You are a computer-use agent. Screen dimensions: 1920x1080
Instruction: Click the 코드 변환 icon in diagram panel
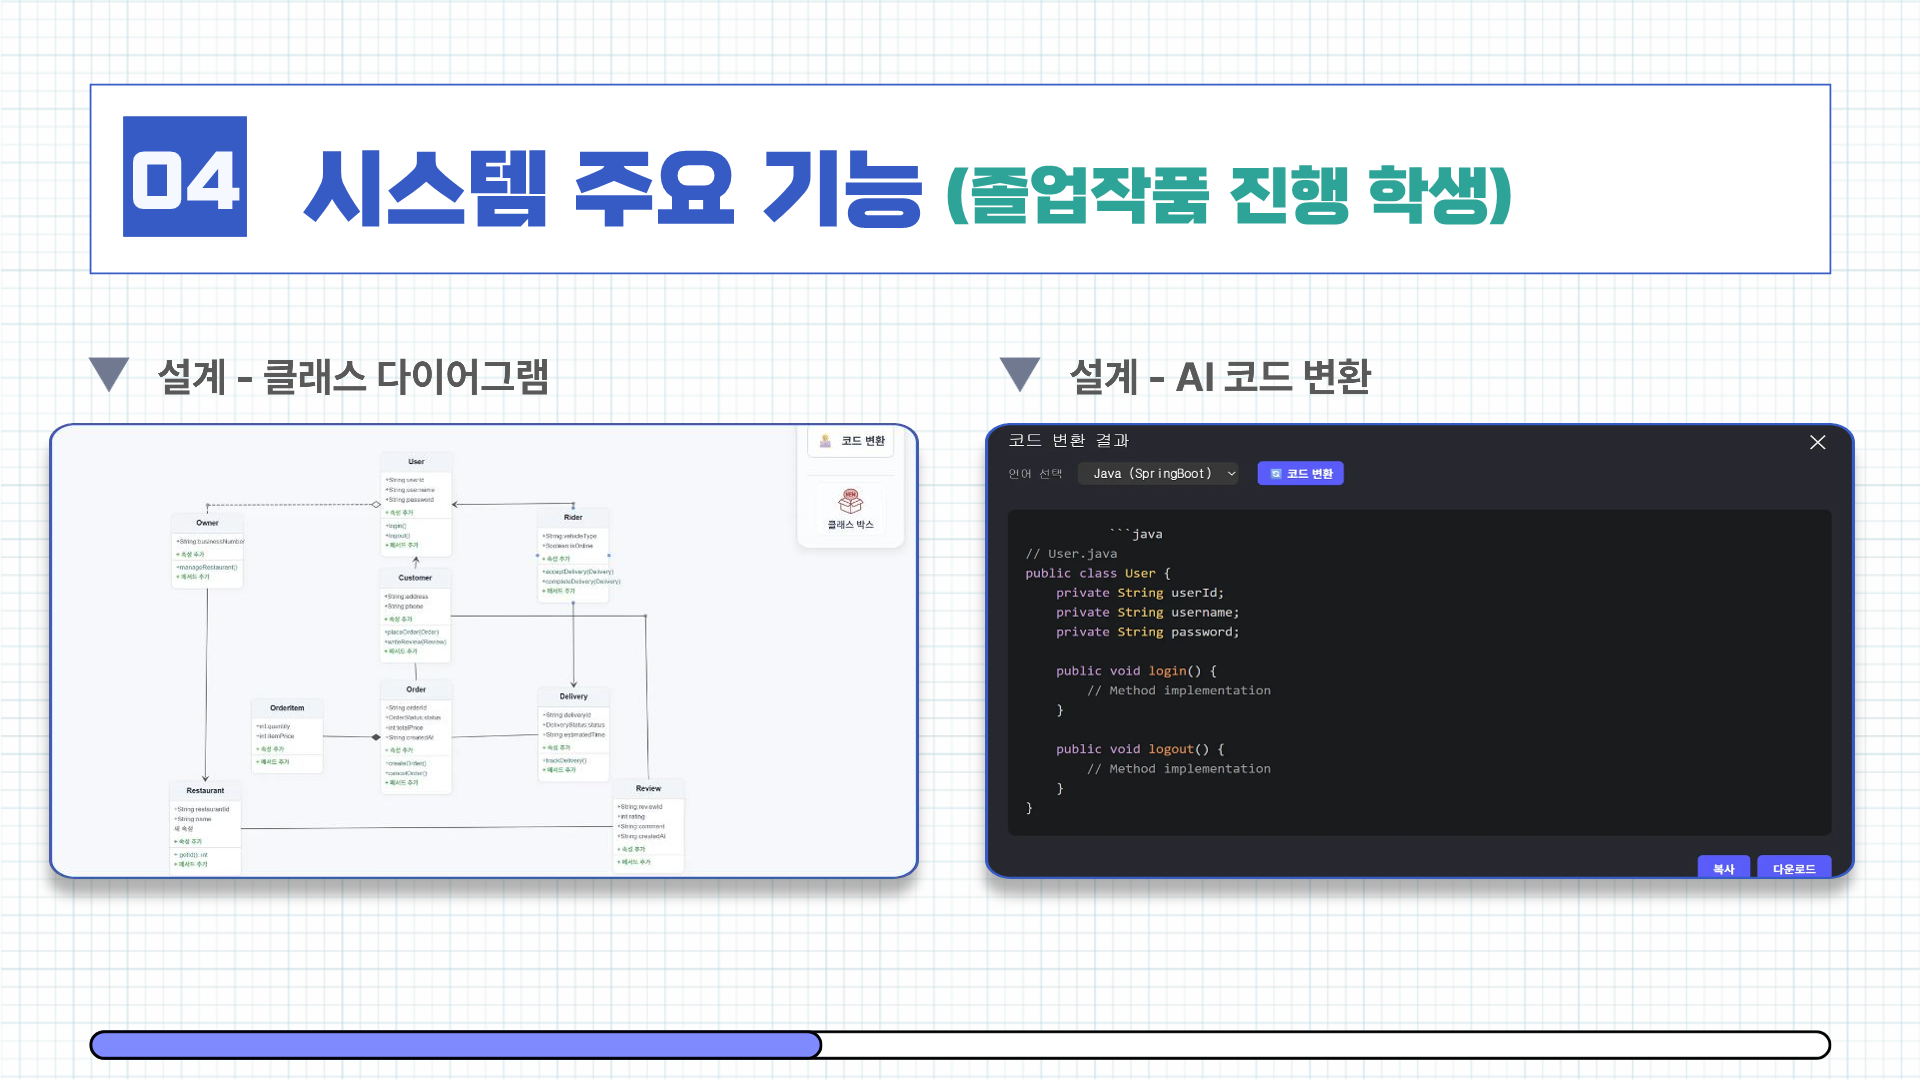point(826,441)
